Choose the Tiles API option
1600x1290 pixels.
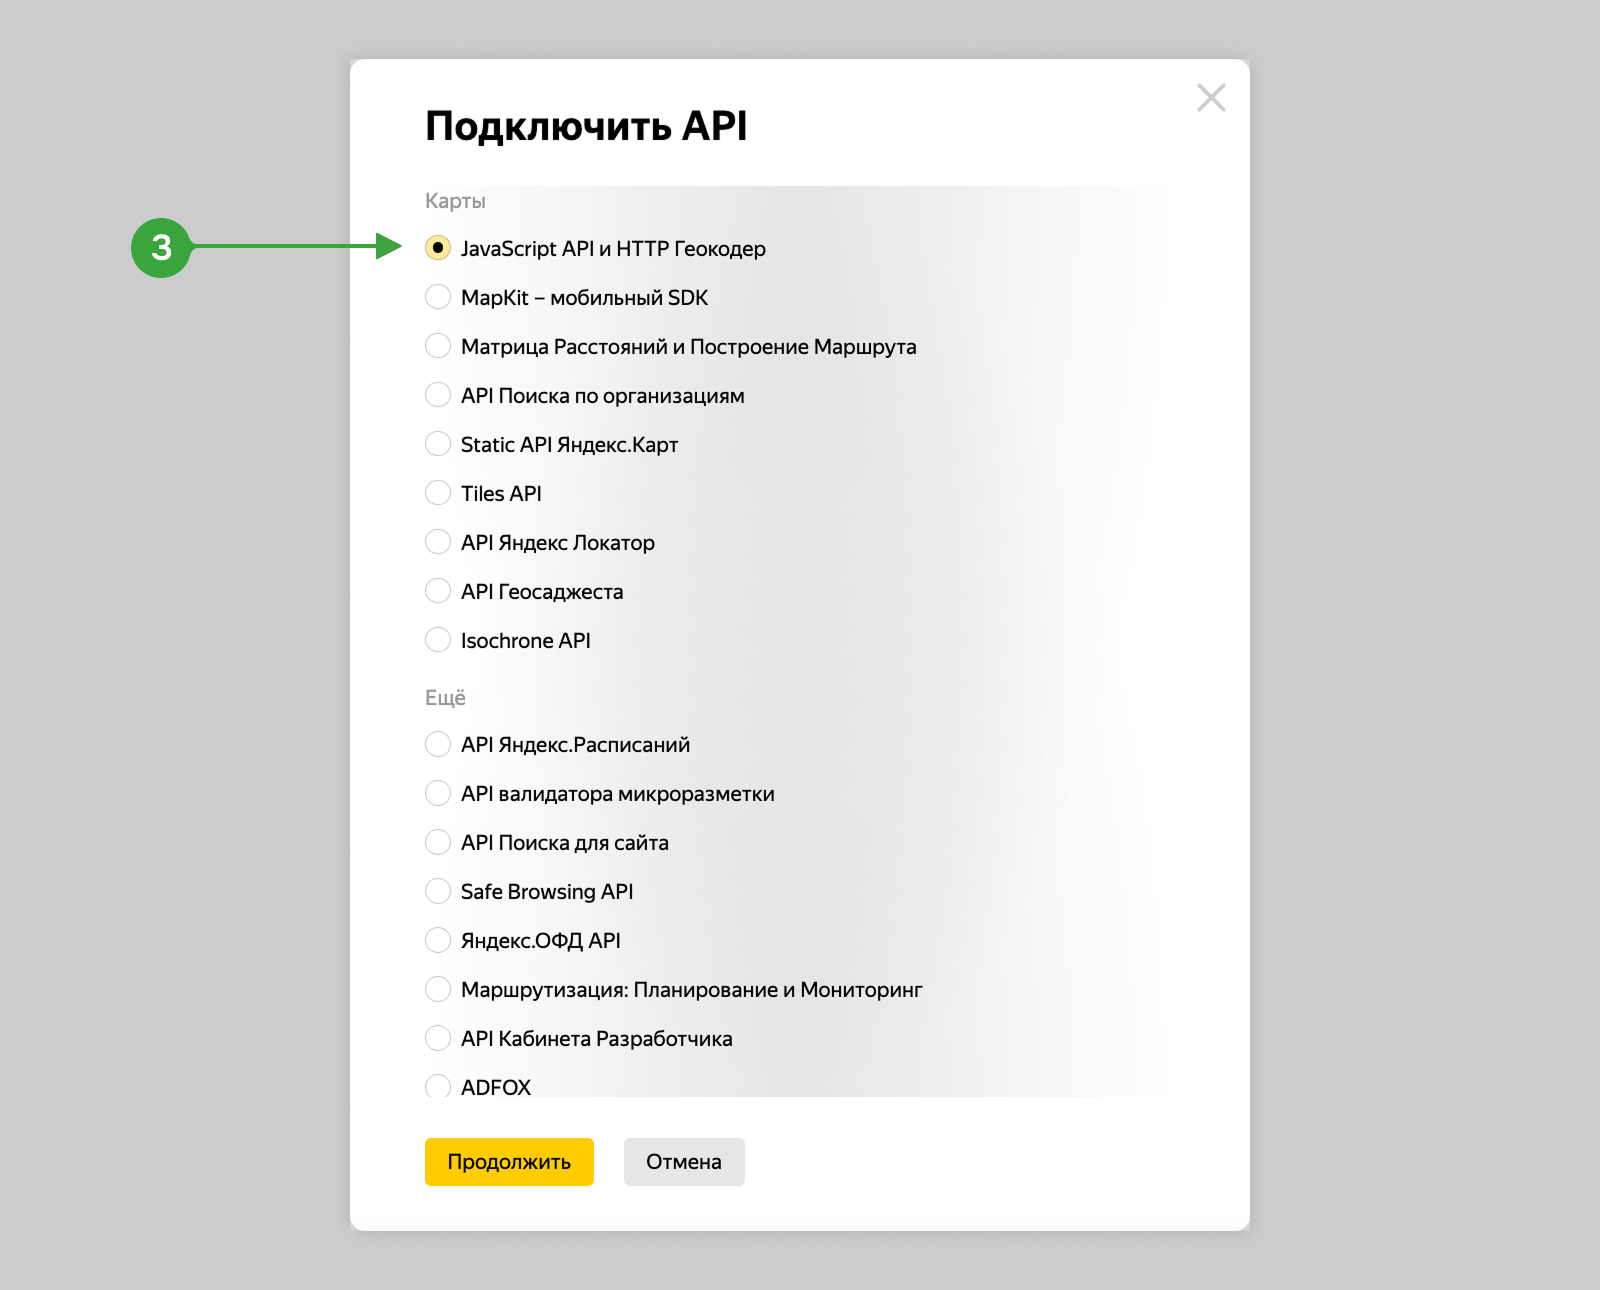coord(438,493)
